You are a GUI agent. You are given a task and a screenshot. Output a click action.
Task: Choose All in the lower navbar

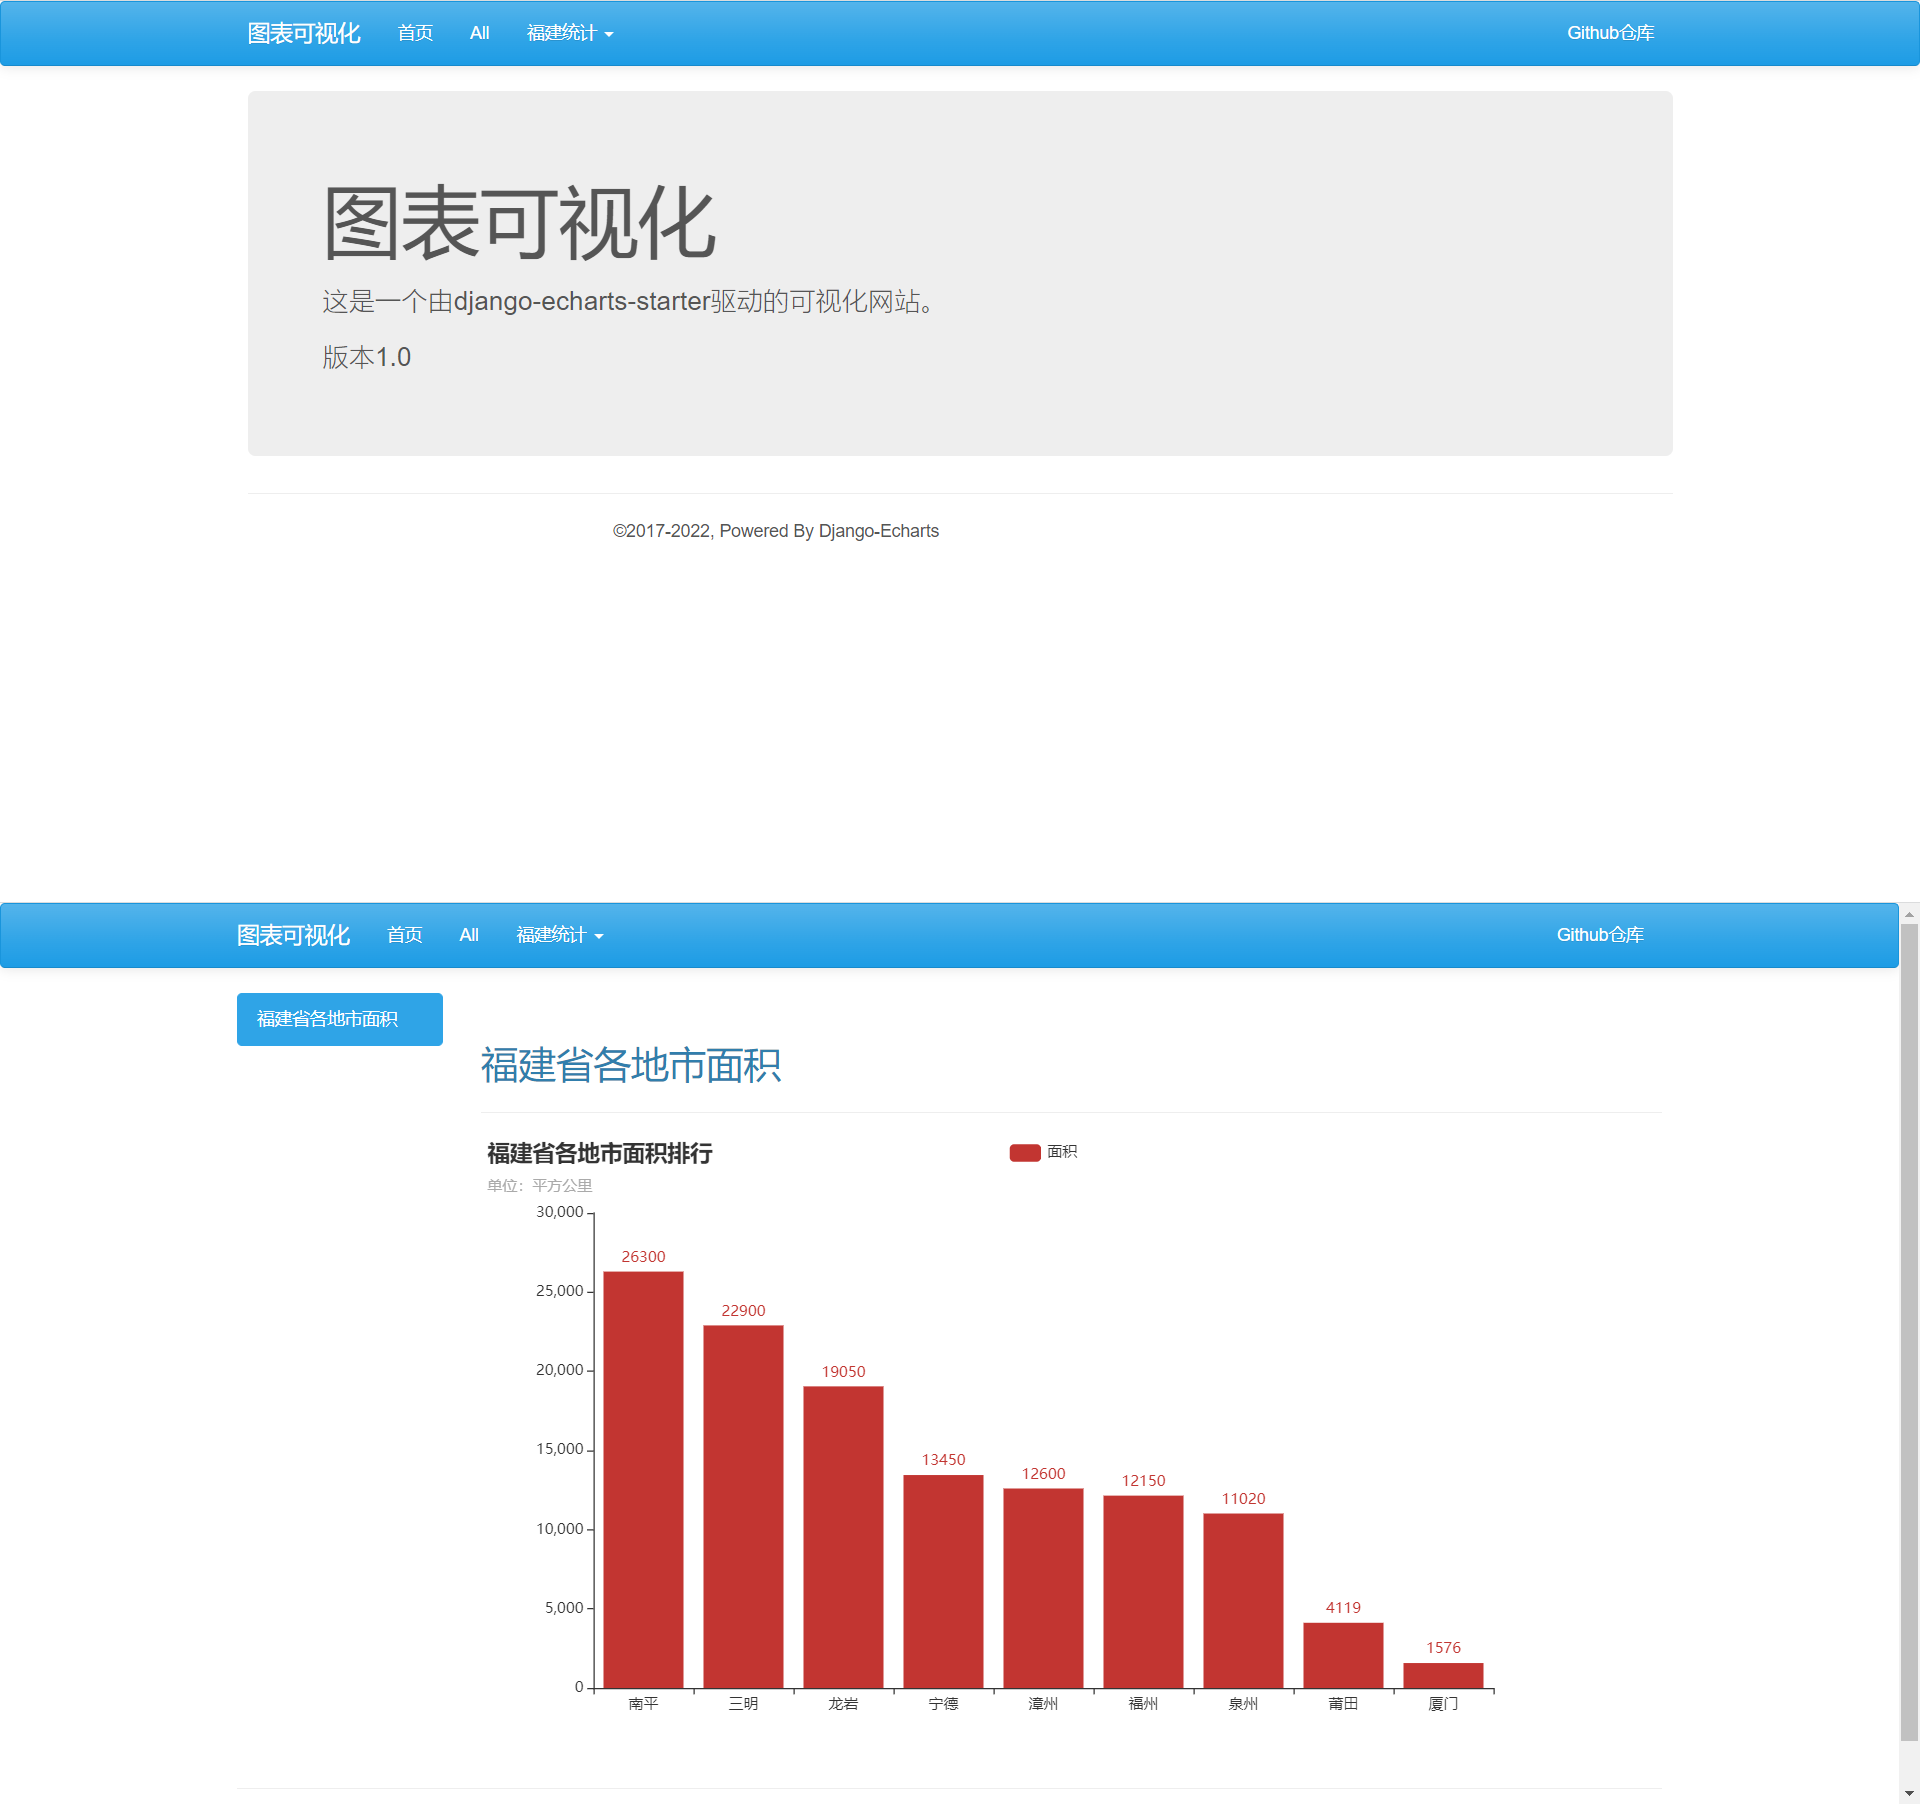(x=469, y=935)
